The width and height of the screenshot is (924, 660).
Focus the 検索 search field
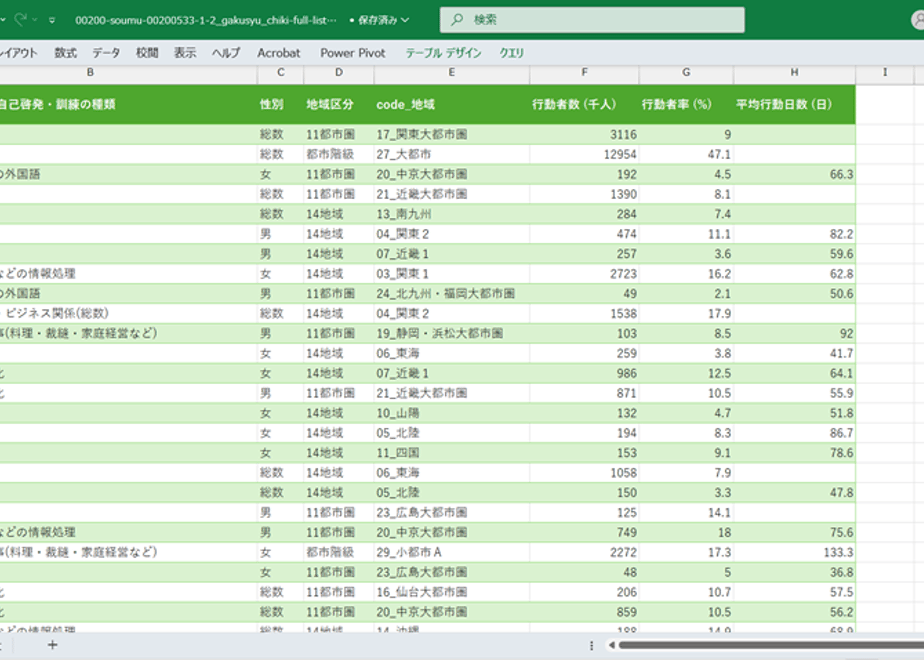[592, 20]
